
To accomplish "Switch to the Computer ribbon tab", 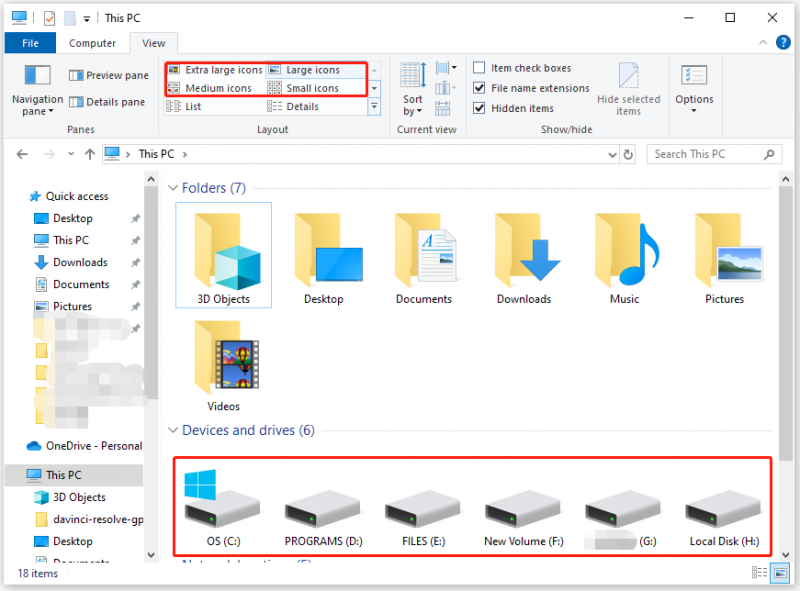I will coord(92,43).
